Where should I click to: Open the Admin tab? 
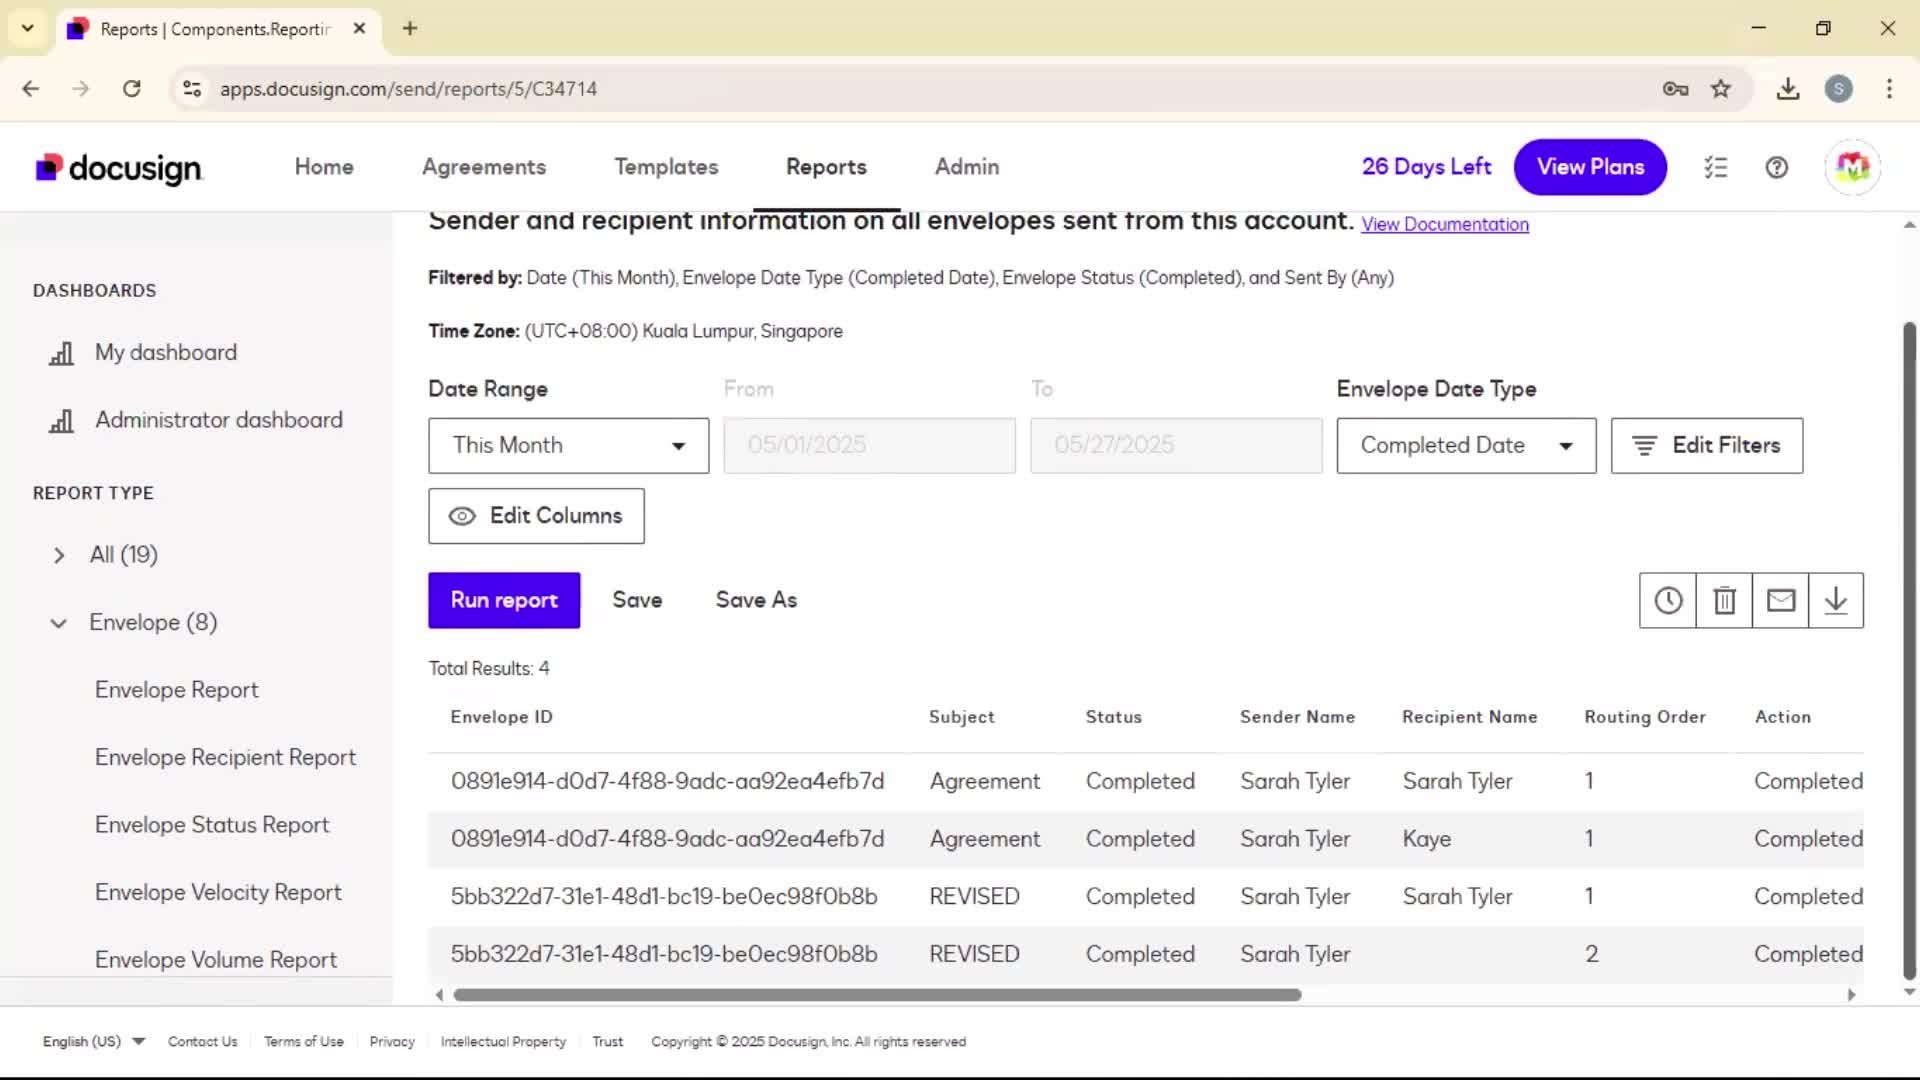pos(967,167)
